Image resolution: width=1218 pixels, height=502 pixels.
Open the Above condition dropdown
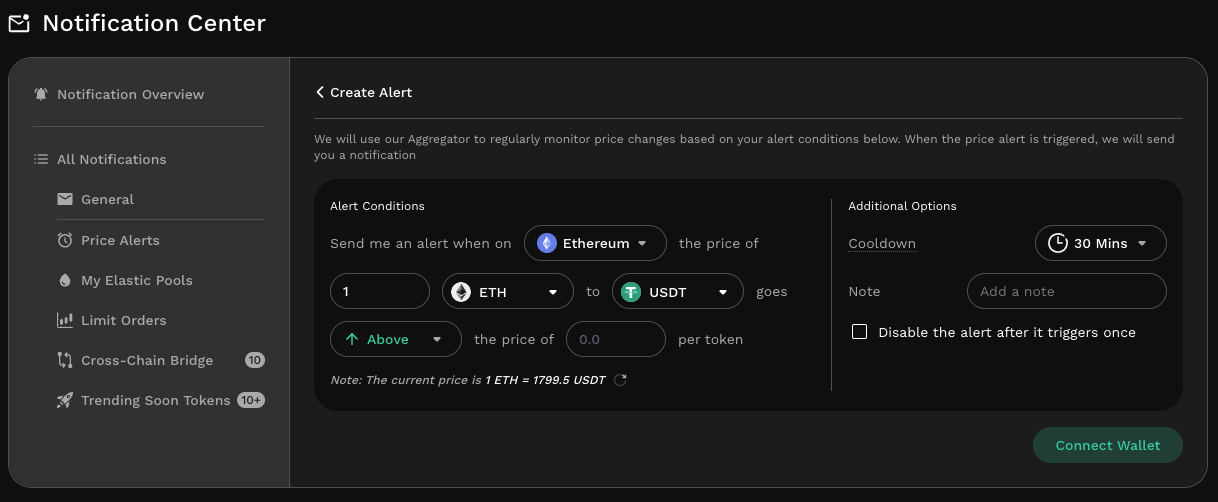click(x=395, y=339)
